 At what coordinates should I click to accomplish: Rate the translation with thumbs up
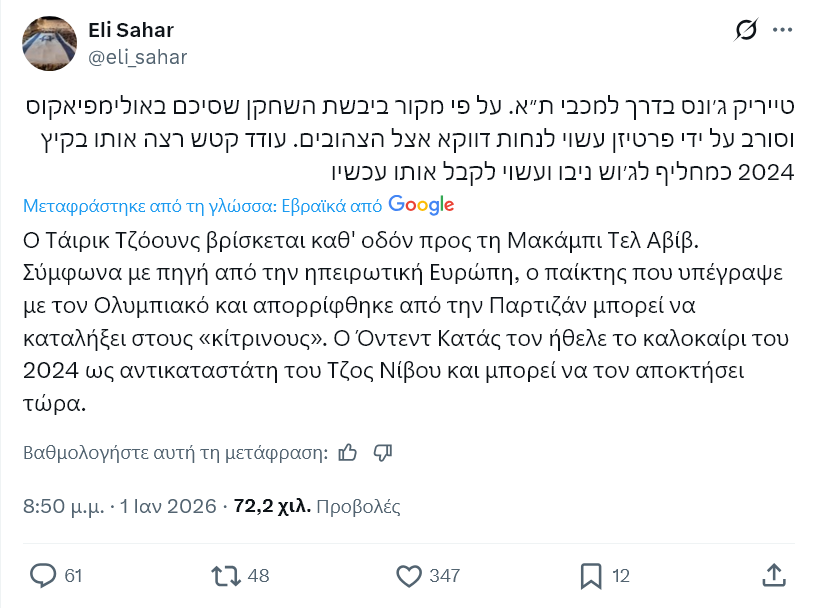(x=348, y=452)
